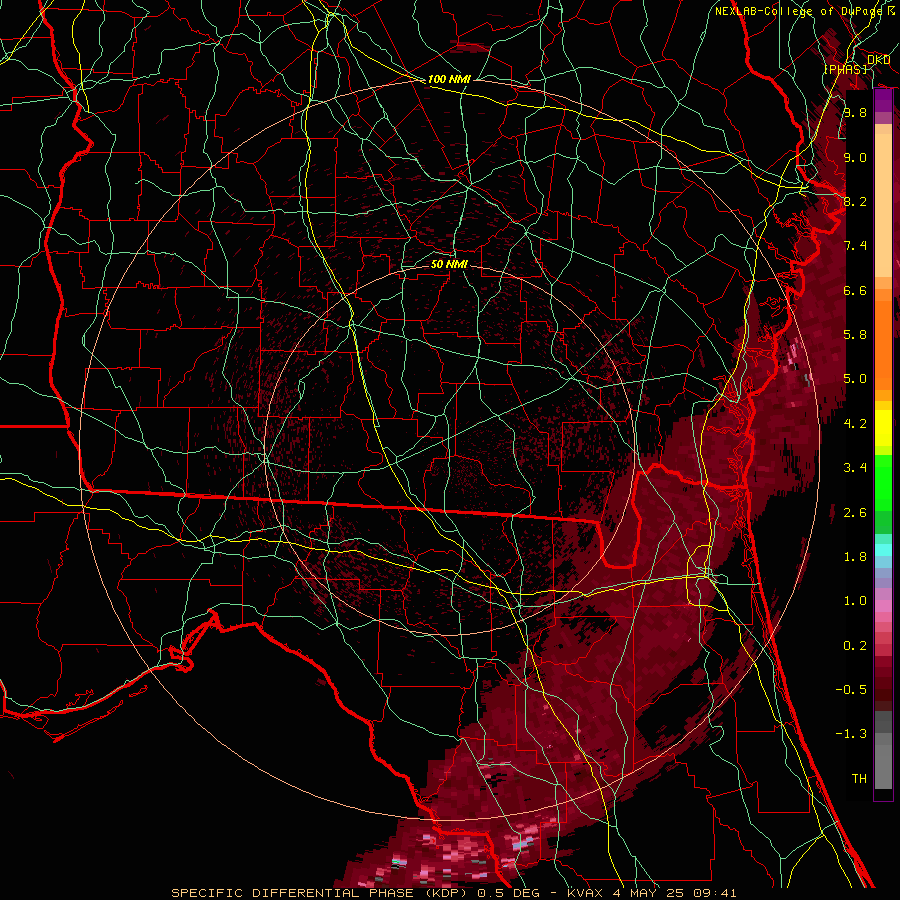Click the DKD label above the color scale
Viewport: 900px width, 900px height.
tap(878, 60)
